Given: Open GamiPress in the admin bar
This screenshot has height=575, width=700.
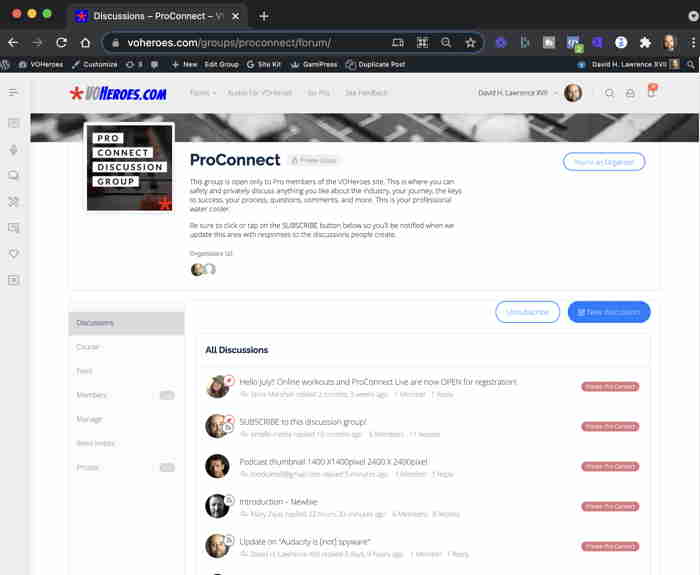Looking at the screenshot, I should coord(314,65).
